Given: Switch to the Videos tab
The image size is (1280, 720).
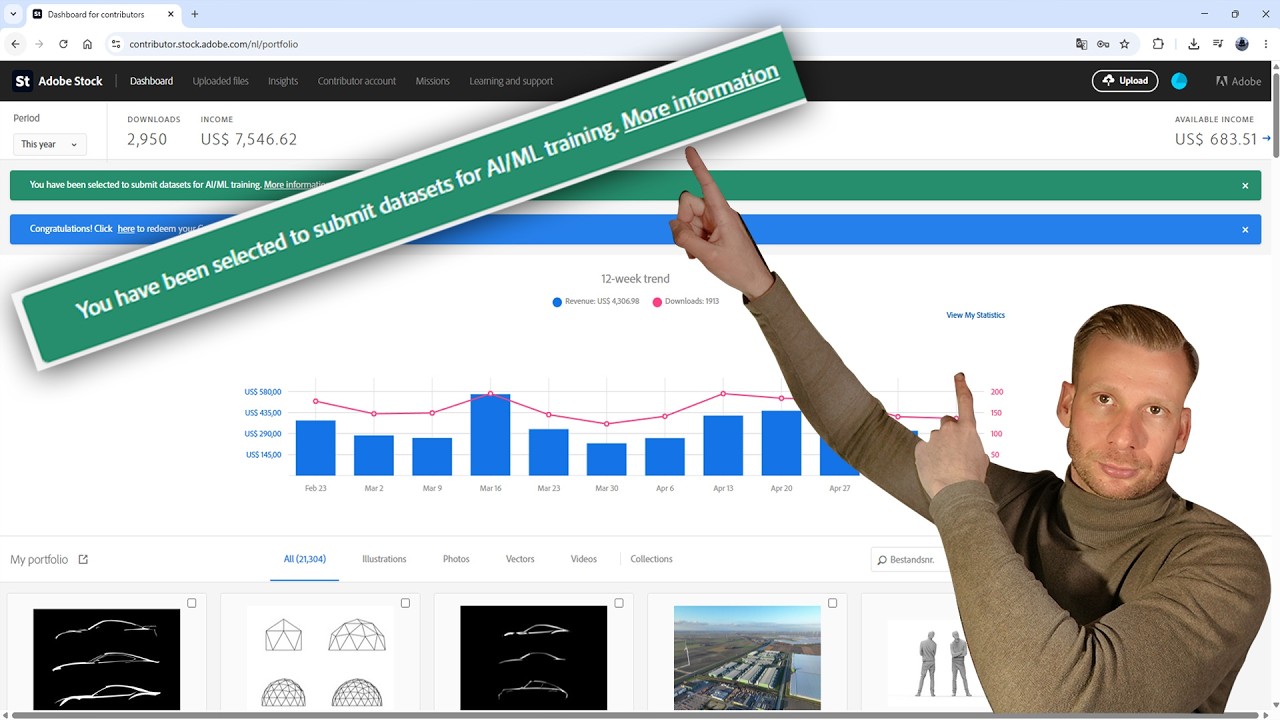Looking at the screenshot, I should (x=584, y=559).
